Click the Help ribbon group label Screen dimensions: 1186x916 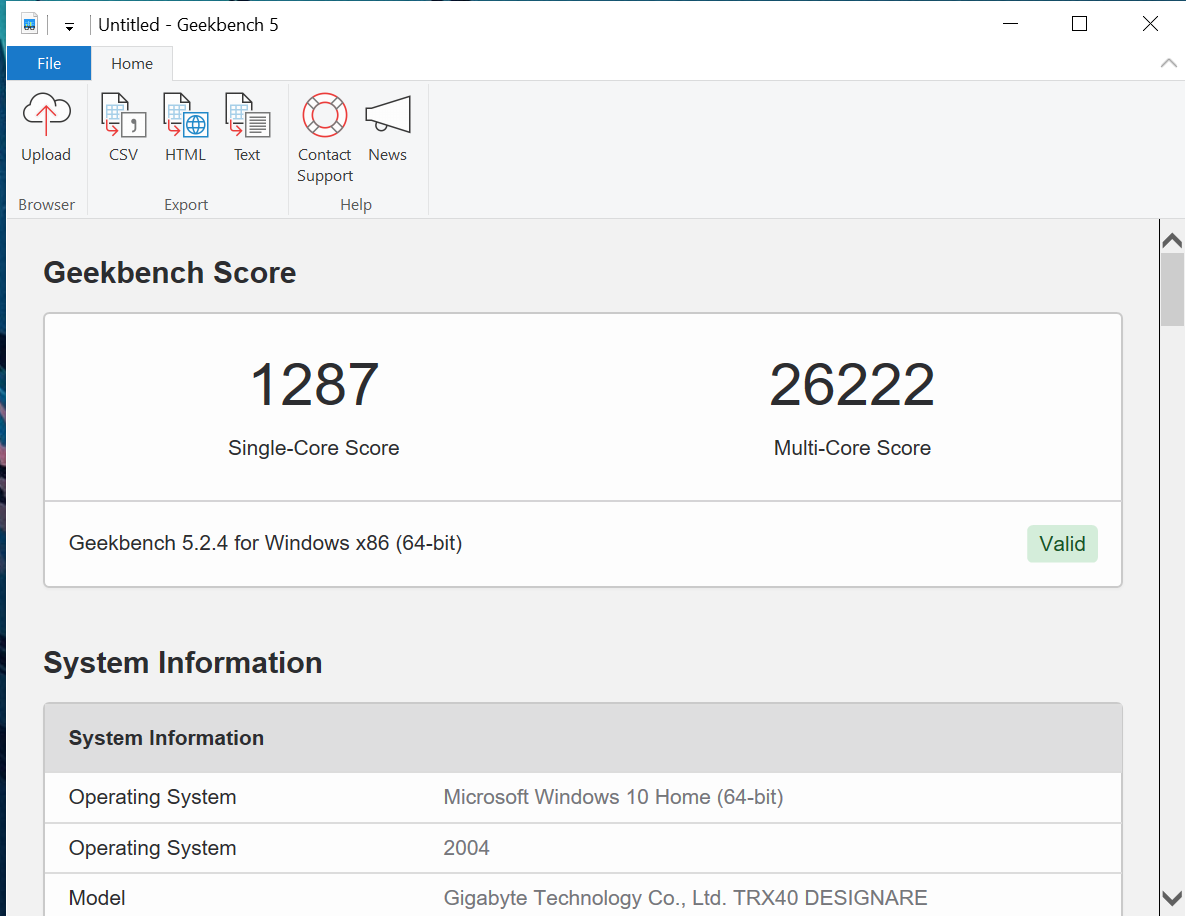click(x=355, y=205)
